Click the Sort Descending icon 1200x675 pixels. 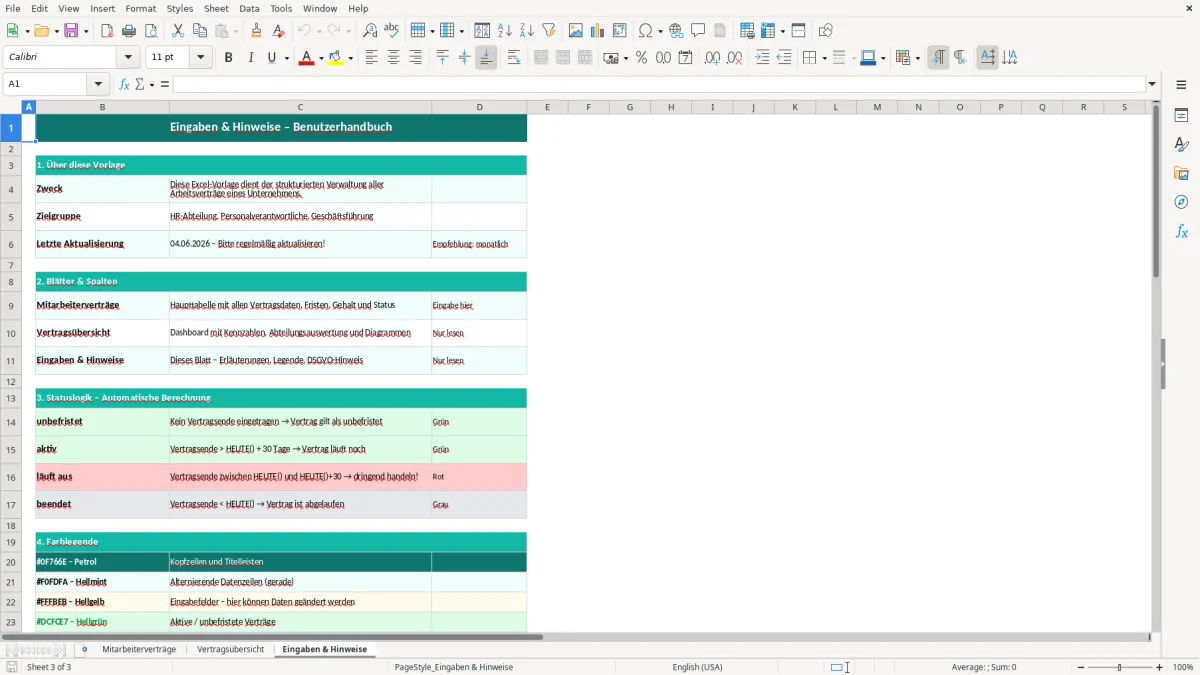(527, 31)
